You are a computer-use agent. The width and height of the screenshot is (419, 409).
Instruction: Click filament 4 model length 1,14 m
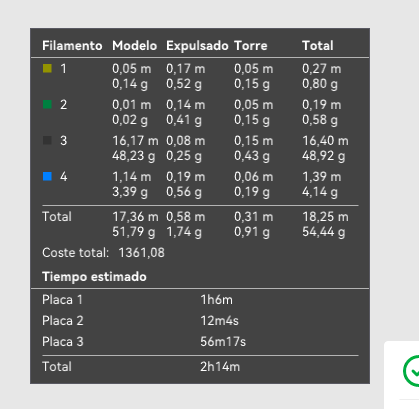tap(131, 177)
